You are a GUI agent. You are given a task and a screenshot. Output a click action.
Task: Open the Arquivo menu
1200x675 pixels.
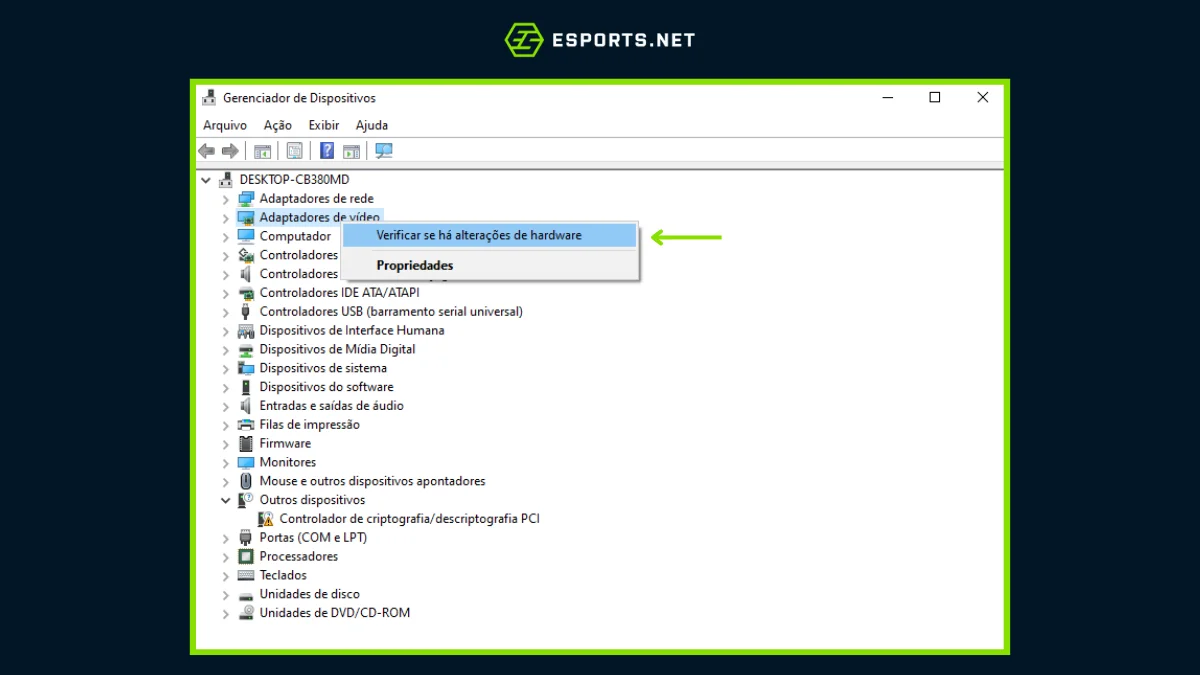225,125
